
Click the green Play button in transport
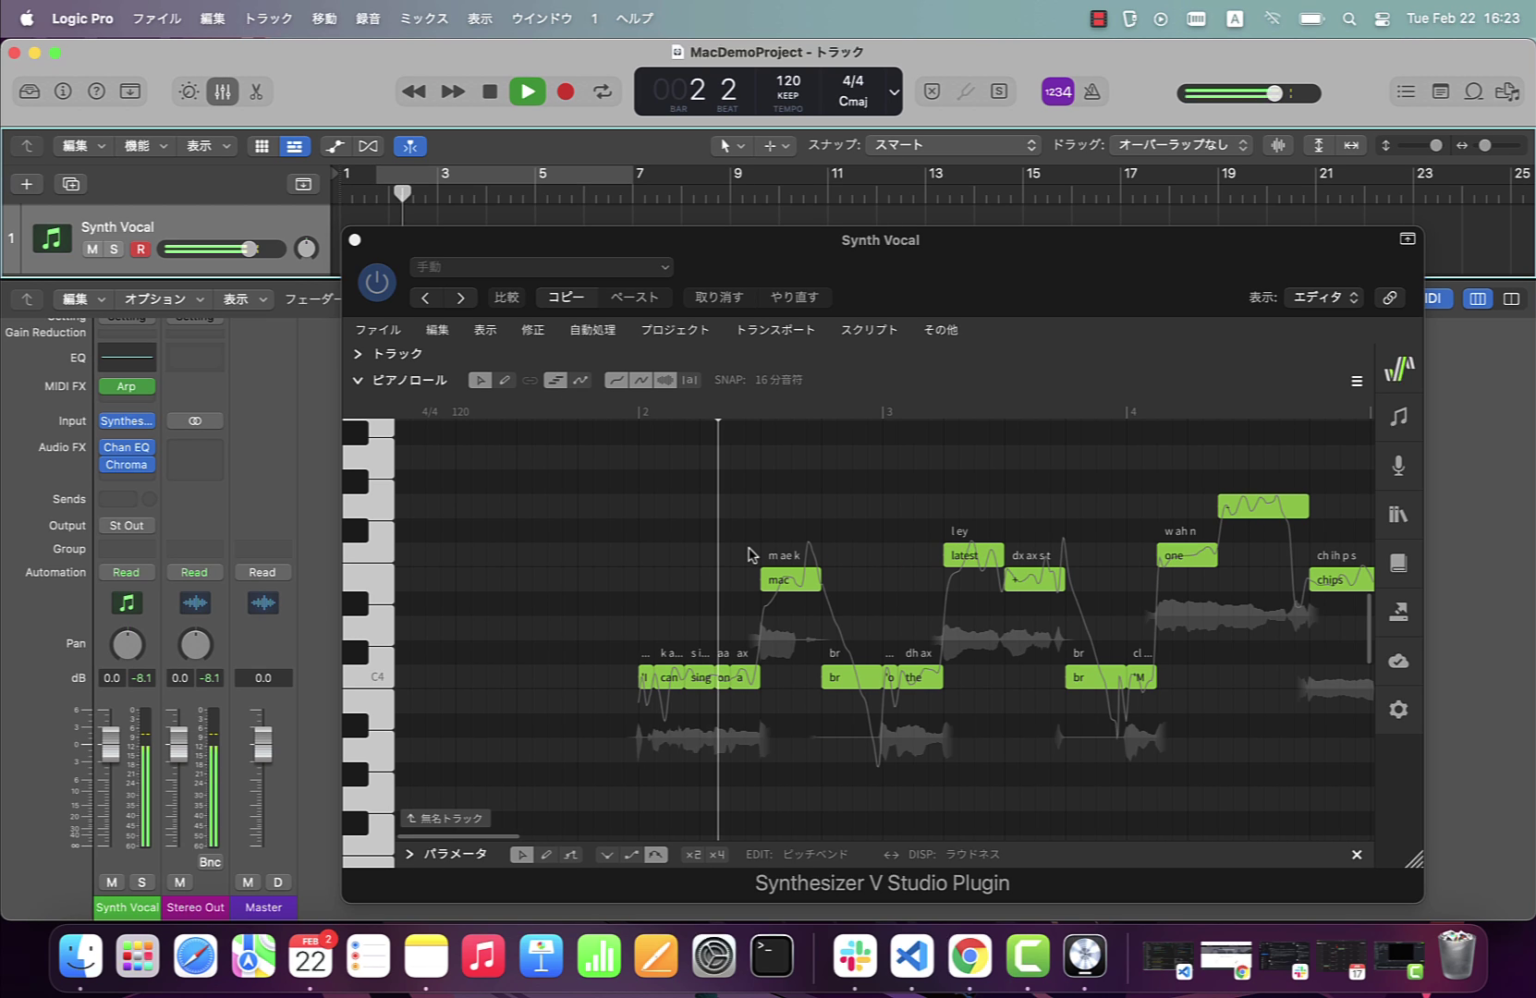click(x=527, y=91)
